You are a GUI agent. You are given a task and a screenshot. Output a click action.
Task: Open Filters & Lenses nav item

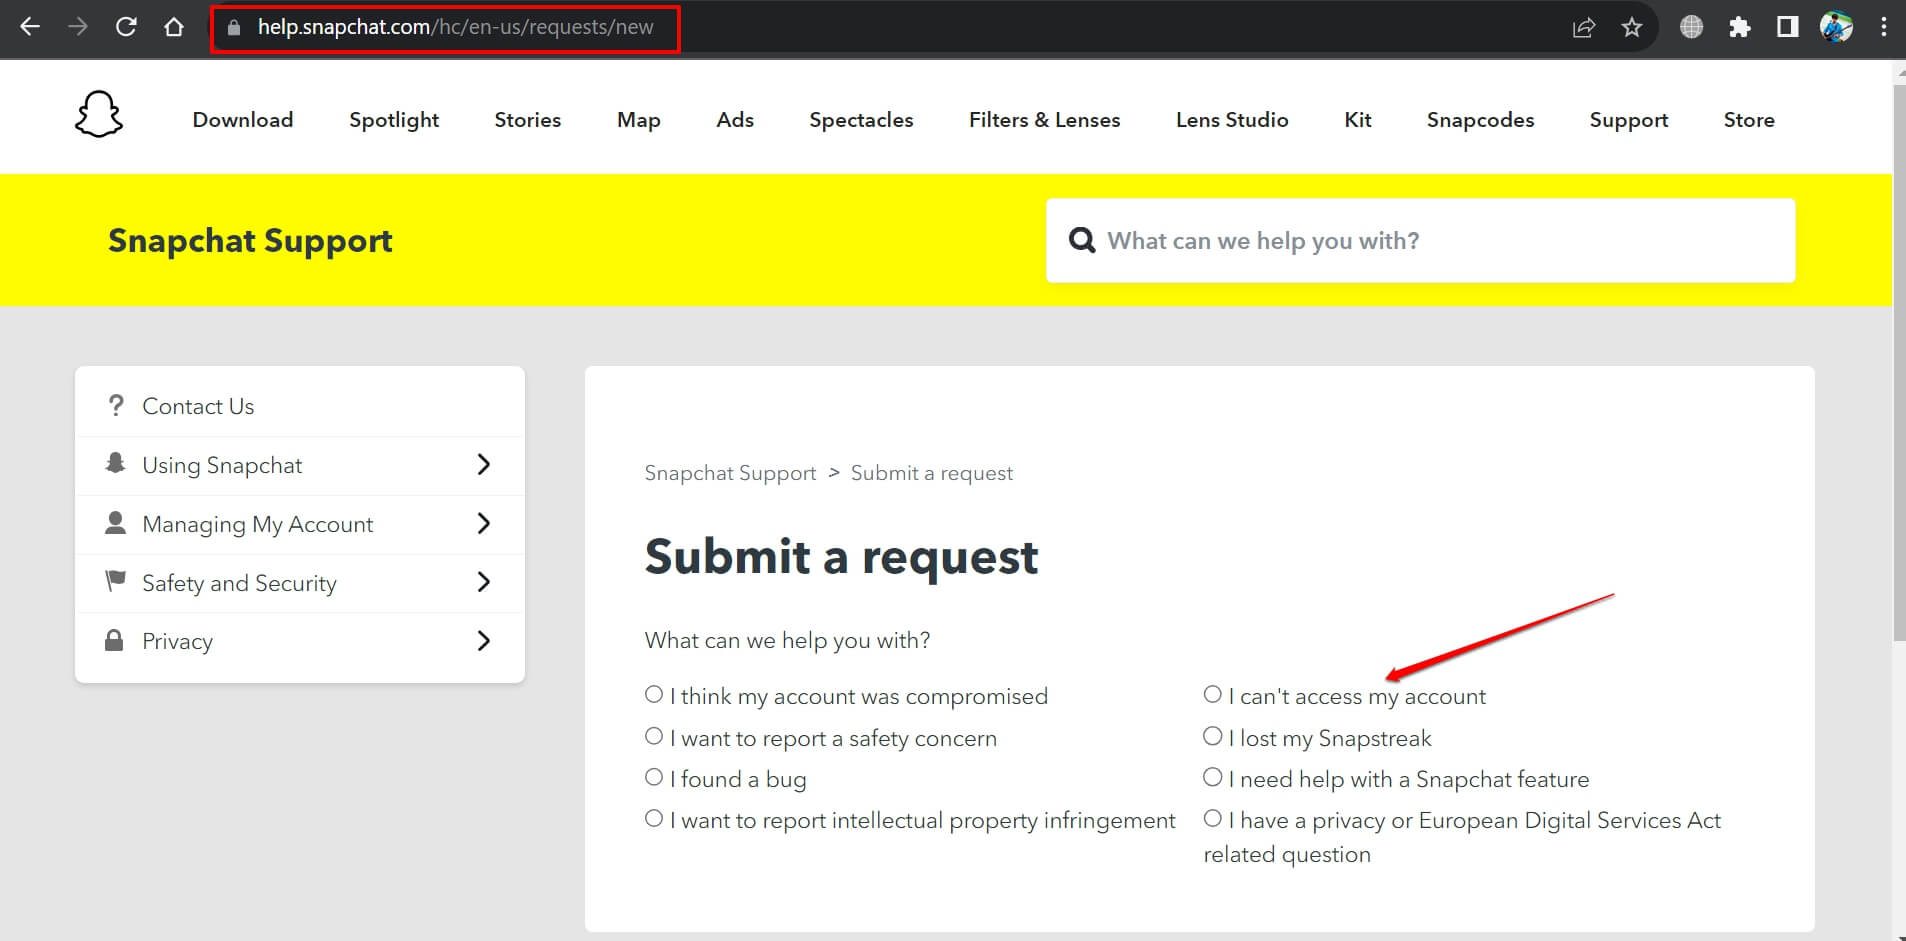(x=1045, y=119)
